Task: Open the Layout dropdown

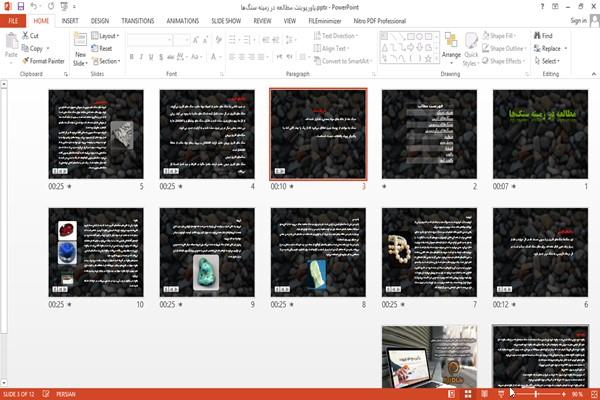Action: click(x=105, y=36)
